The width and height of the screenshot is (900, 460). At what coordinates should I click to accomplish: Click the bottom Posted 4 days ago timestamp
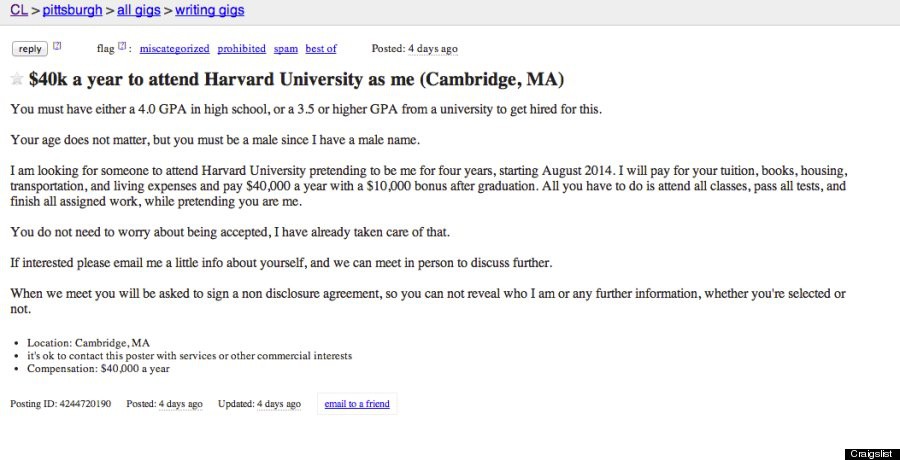(x=180, y=404)
